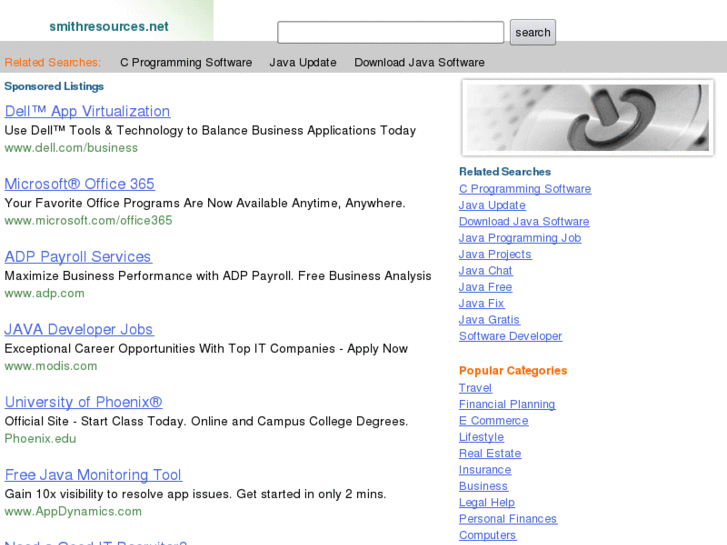Select Download Java Software in top bar
727x545 pixels.
(x=419, y=63)
